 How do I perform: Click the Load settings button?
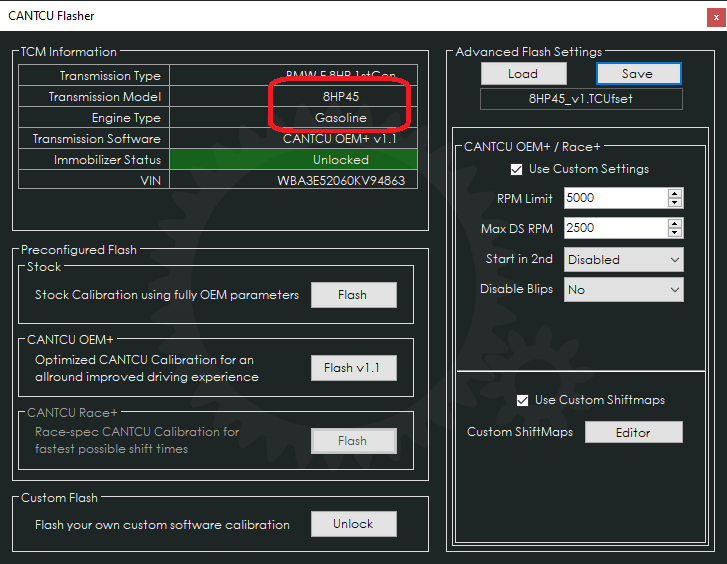[523, 74]
